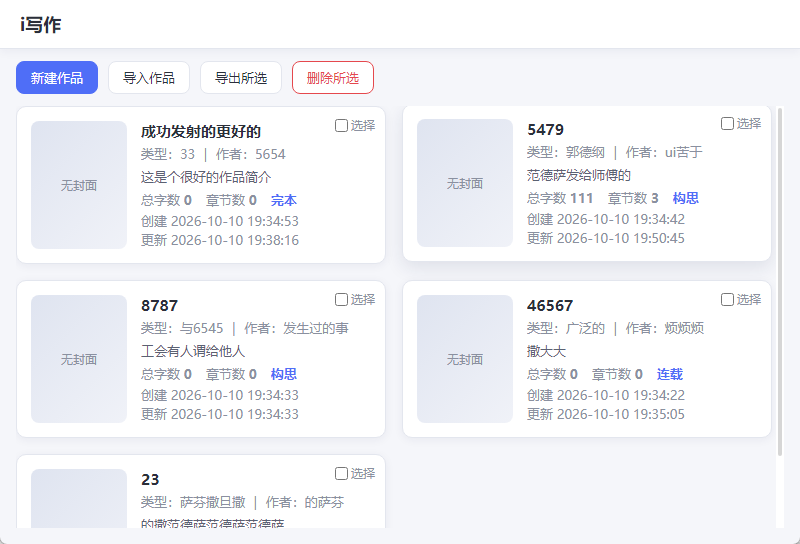This screenshot has width=800, height=544.
Task: Click 导出所选 to export selected works
Action: (241, 78)
